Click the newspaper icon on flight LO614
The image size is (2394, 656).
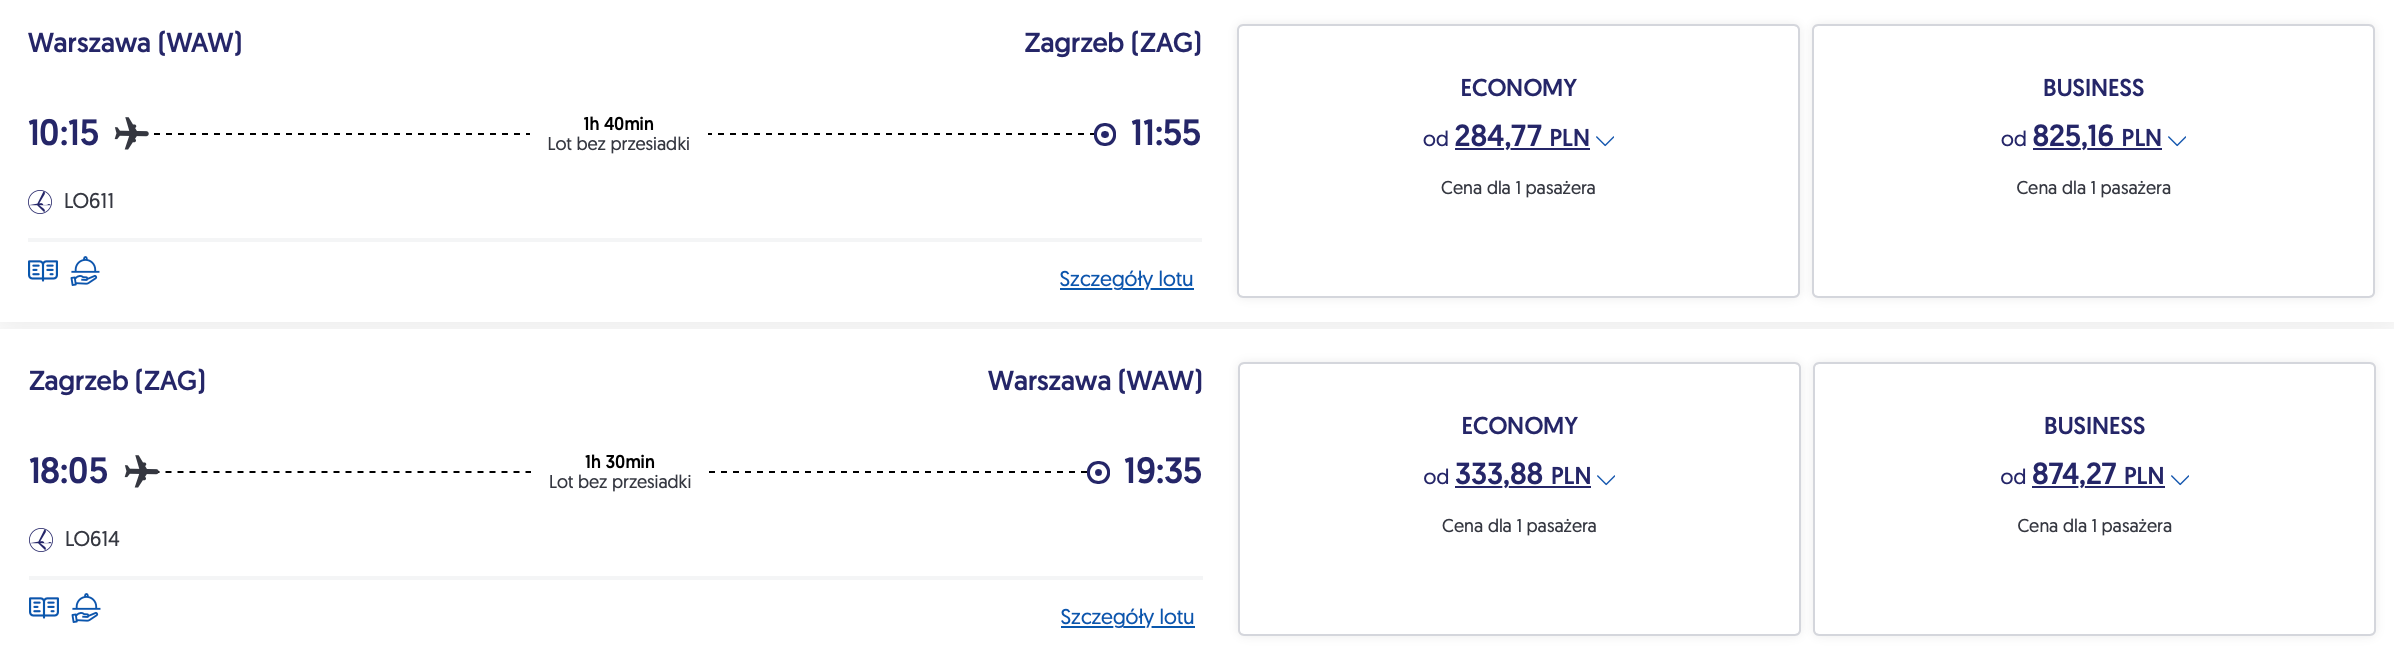44,608
